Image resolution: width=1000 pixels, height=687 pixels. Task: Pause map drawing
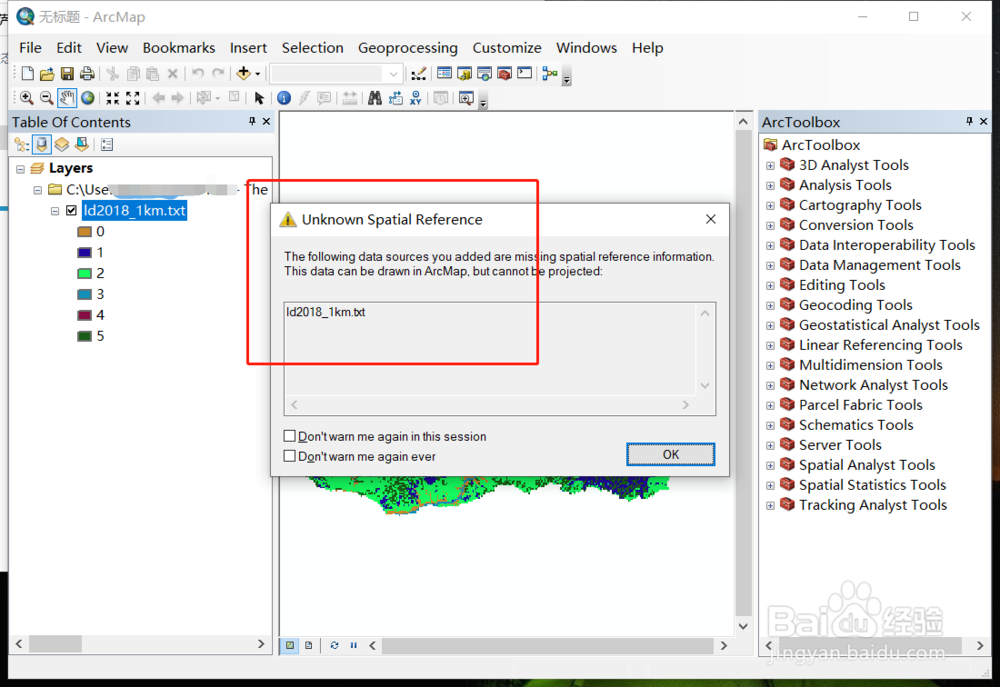pyautogui.click(x=353, y=646)
